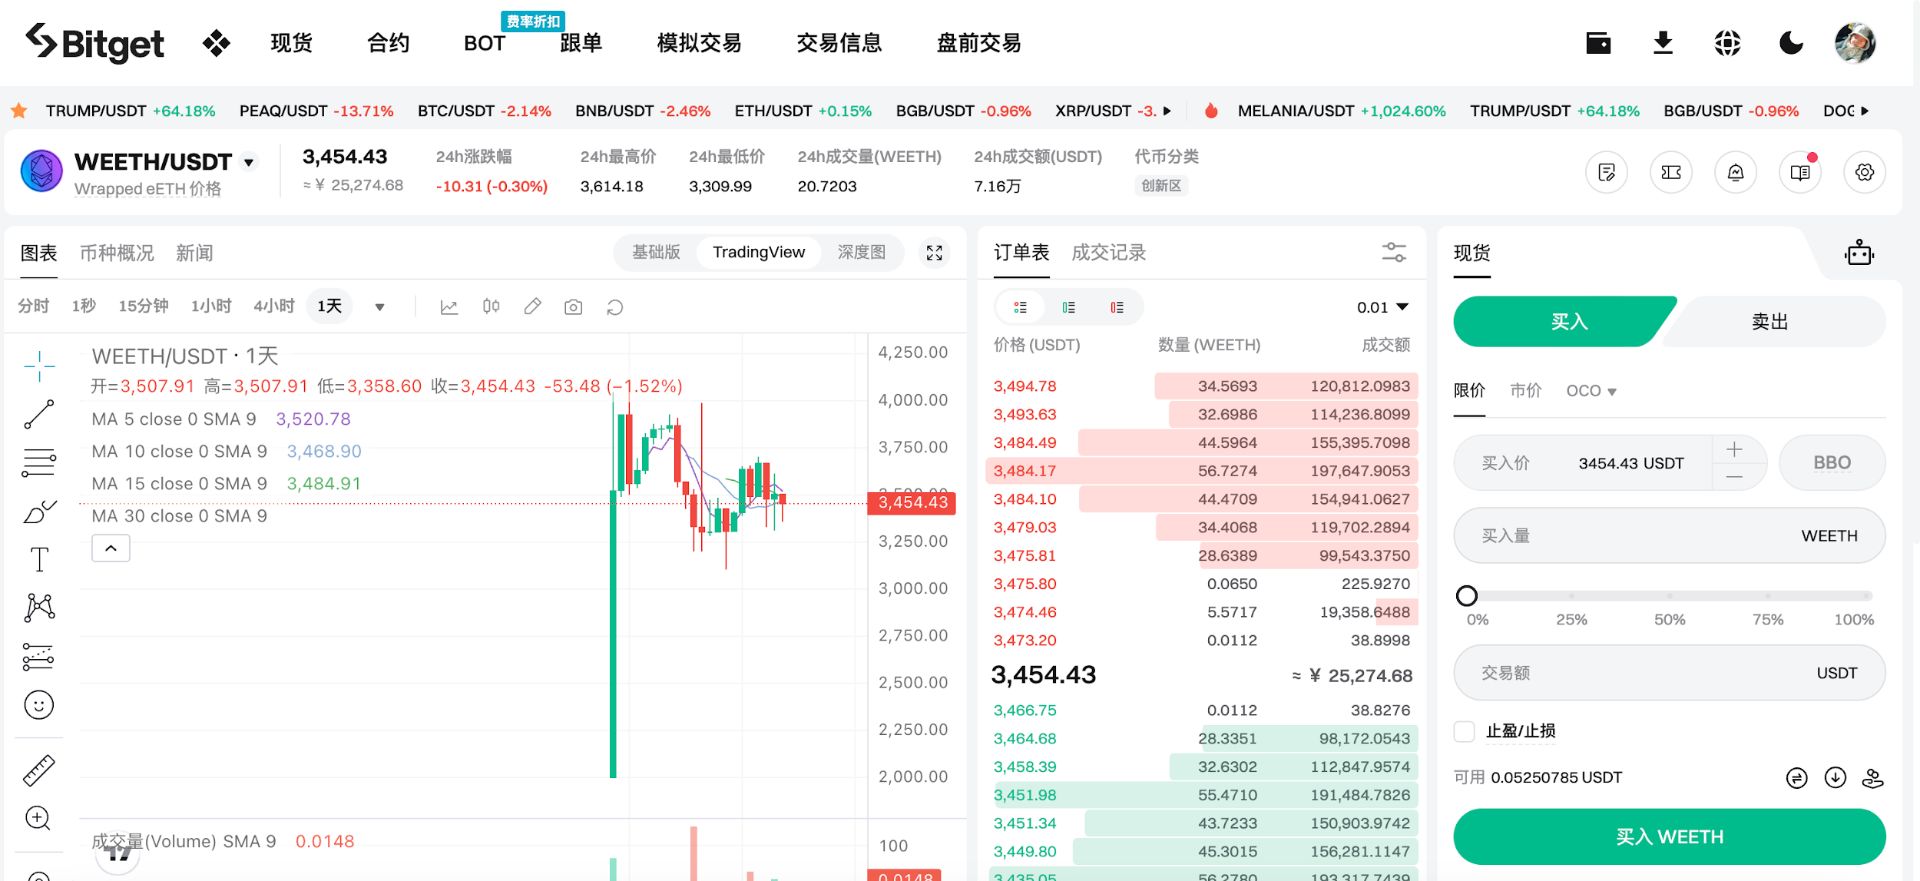
Task: Select the ruler measure tool
Action: [39, 770]
